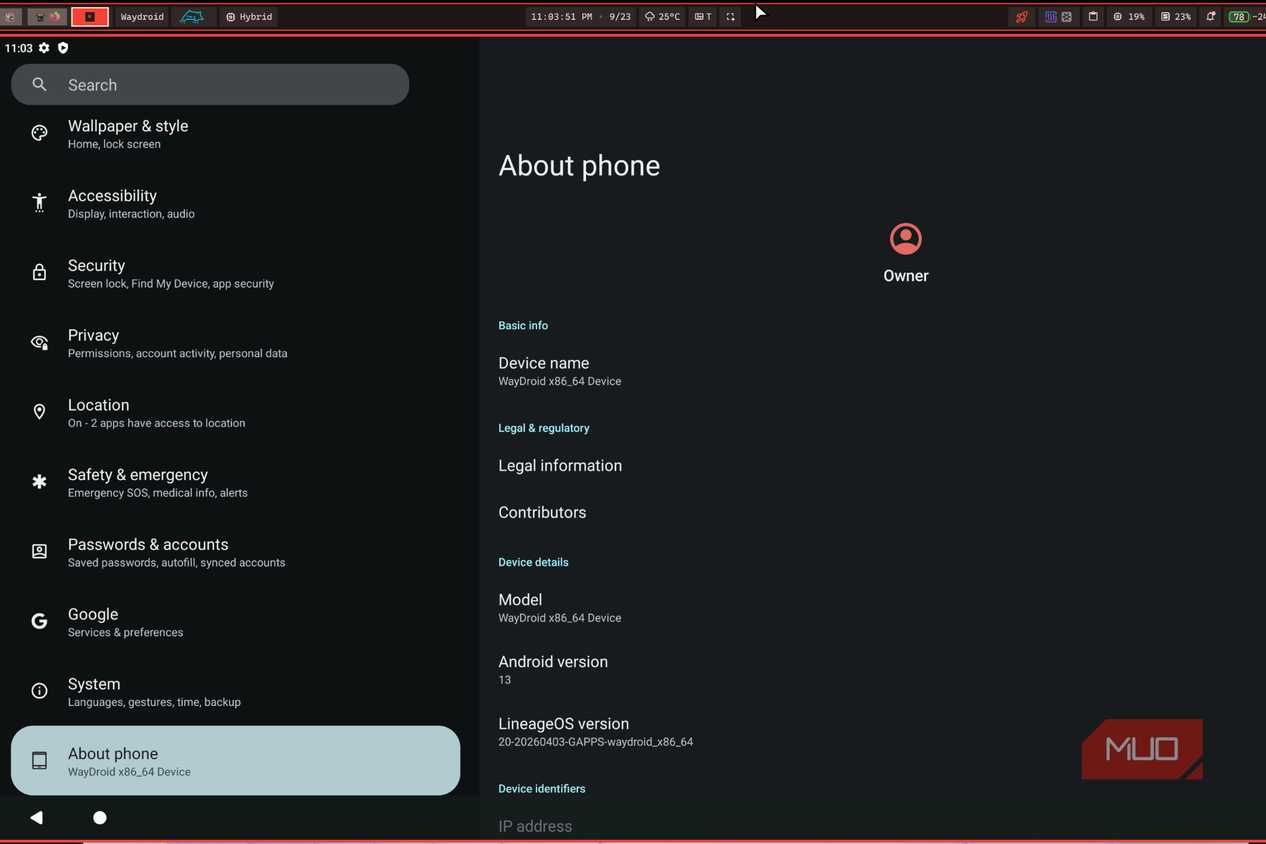
Task: Click the magnifier icon in Search bar
Action: pos(39,85)
